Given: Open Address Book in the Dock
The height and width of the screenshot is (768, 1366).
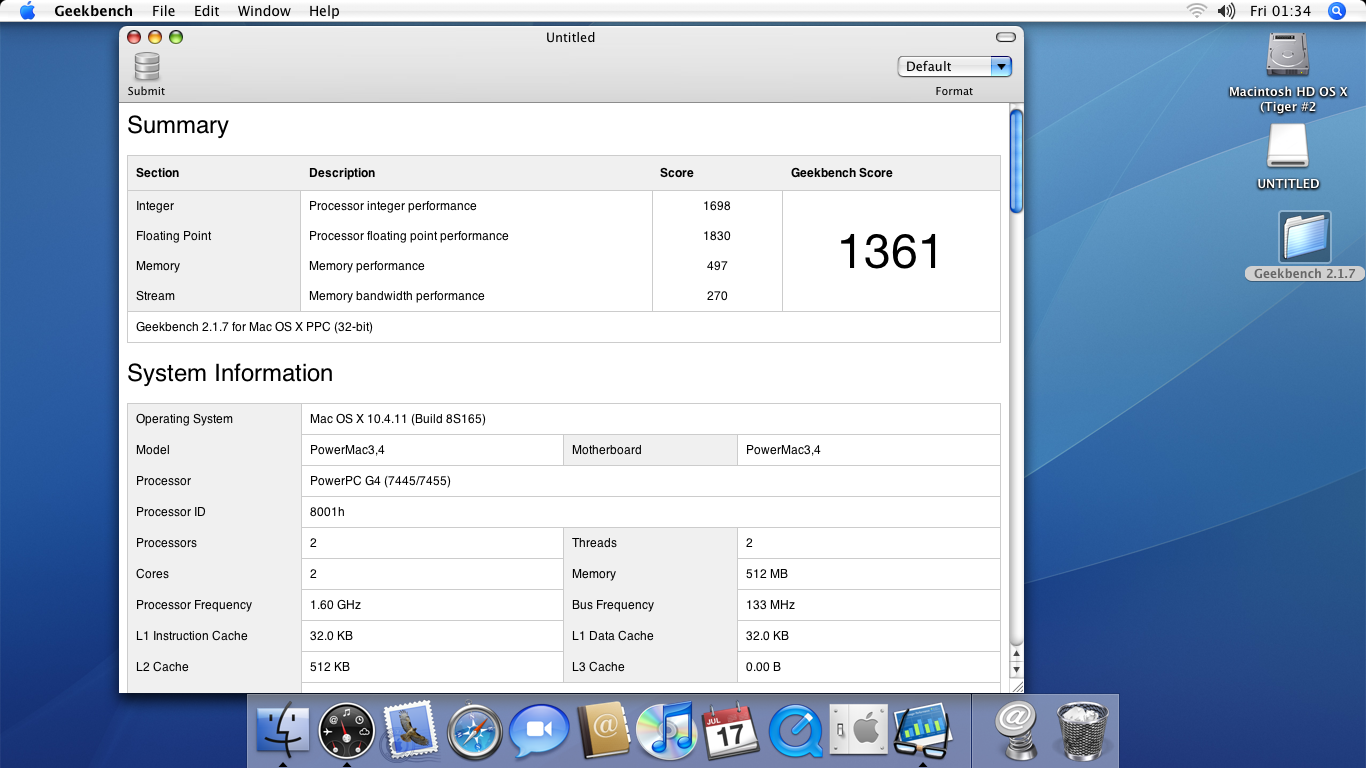Looking at the screenshot, I should pos(604,731).
